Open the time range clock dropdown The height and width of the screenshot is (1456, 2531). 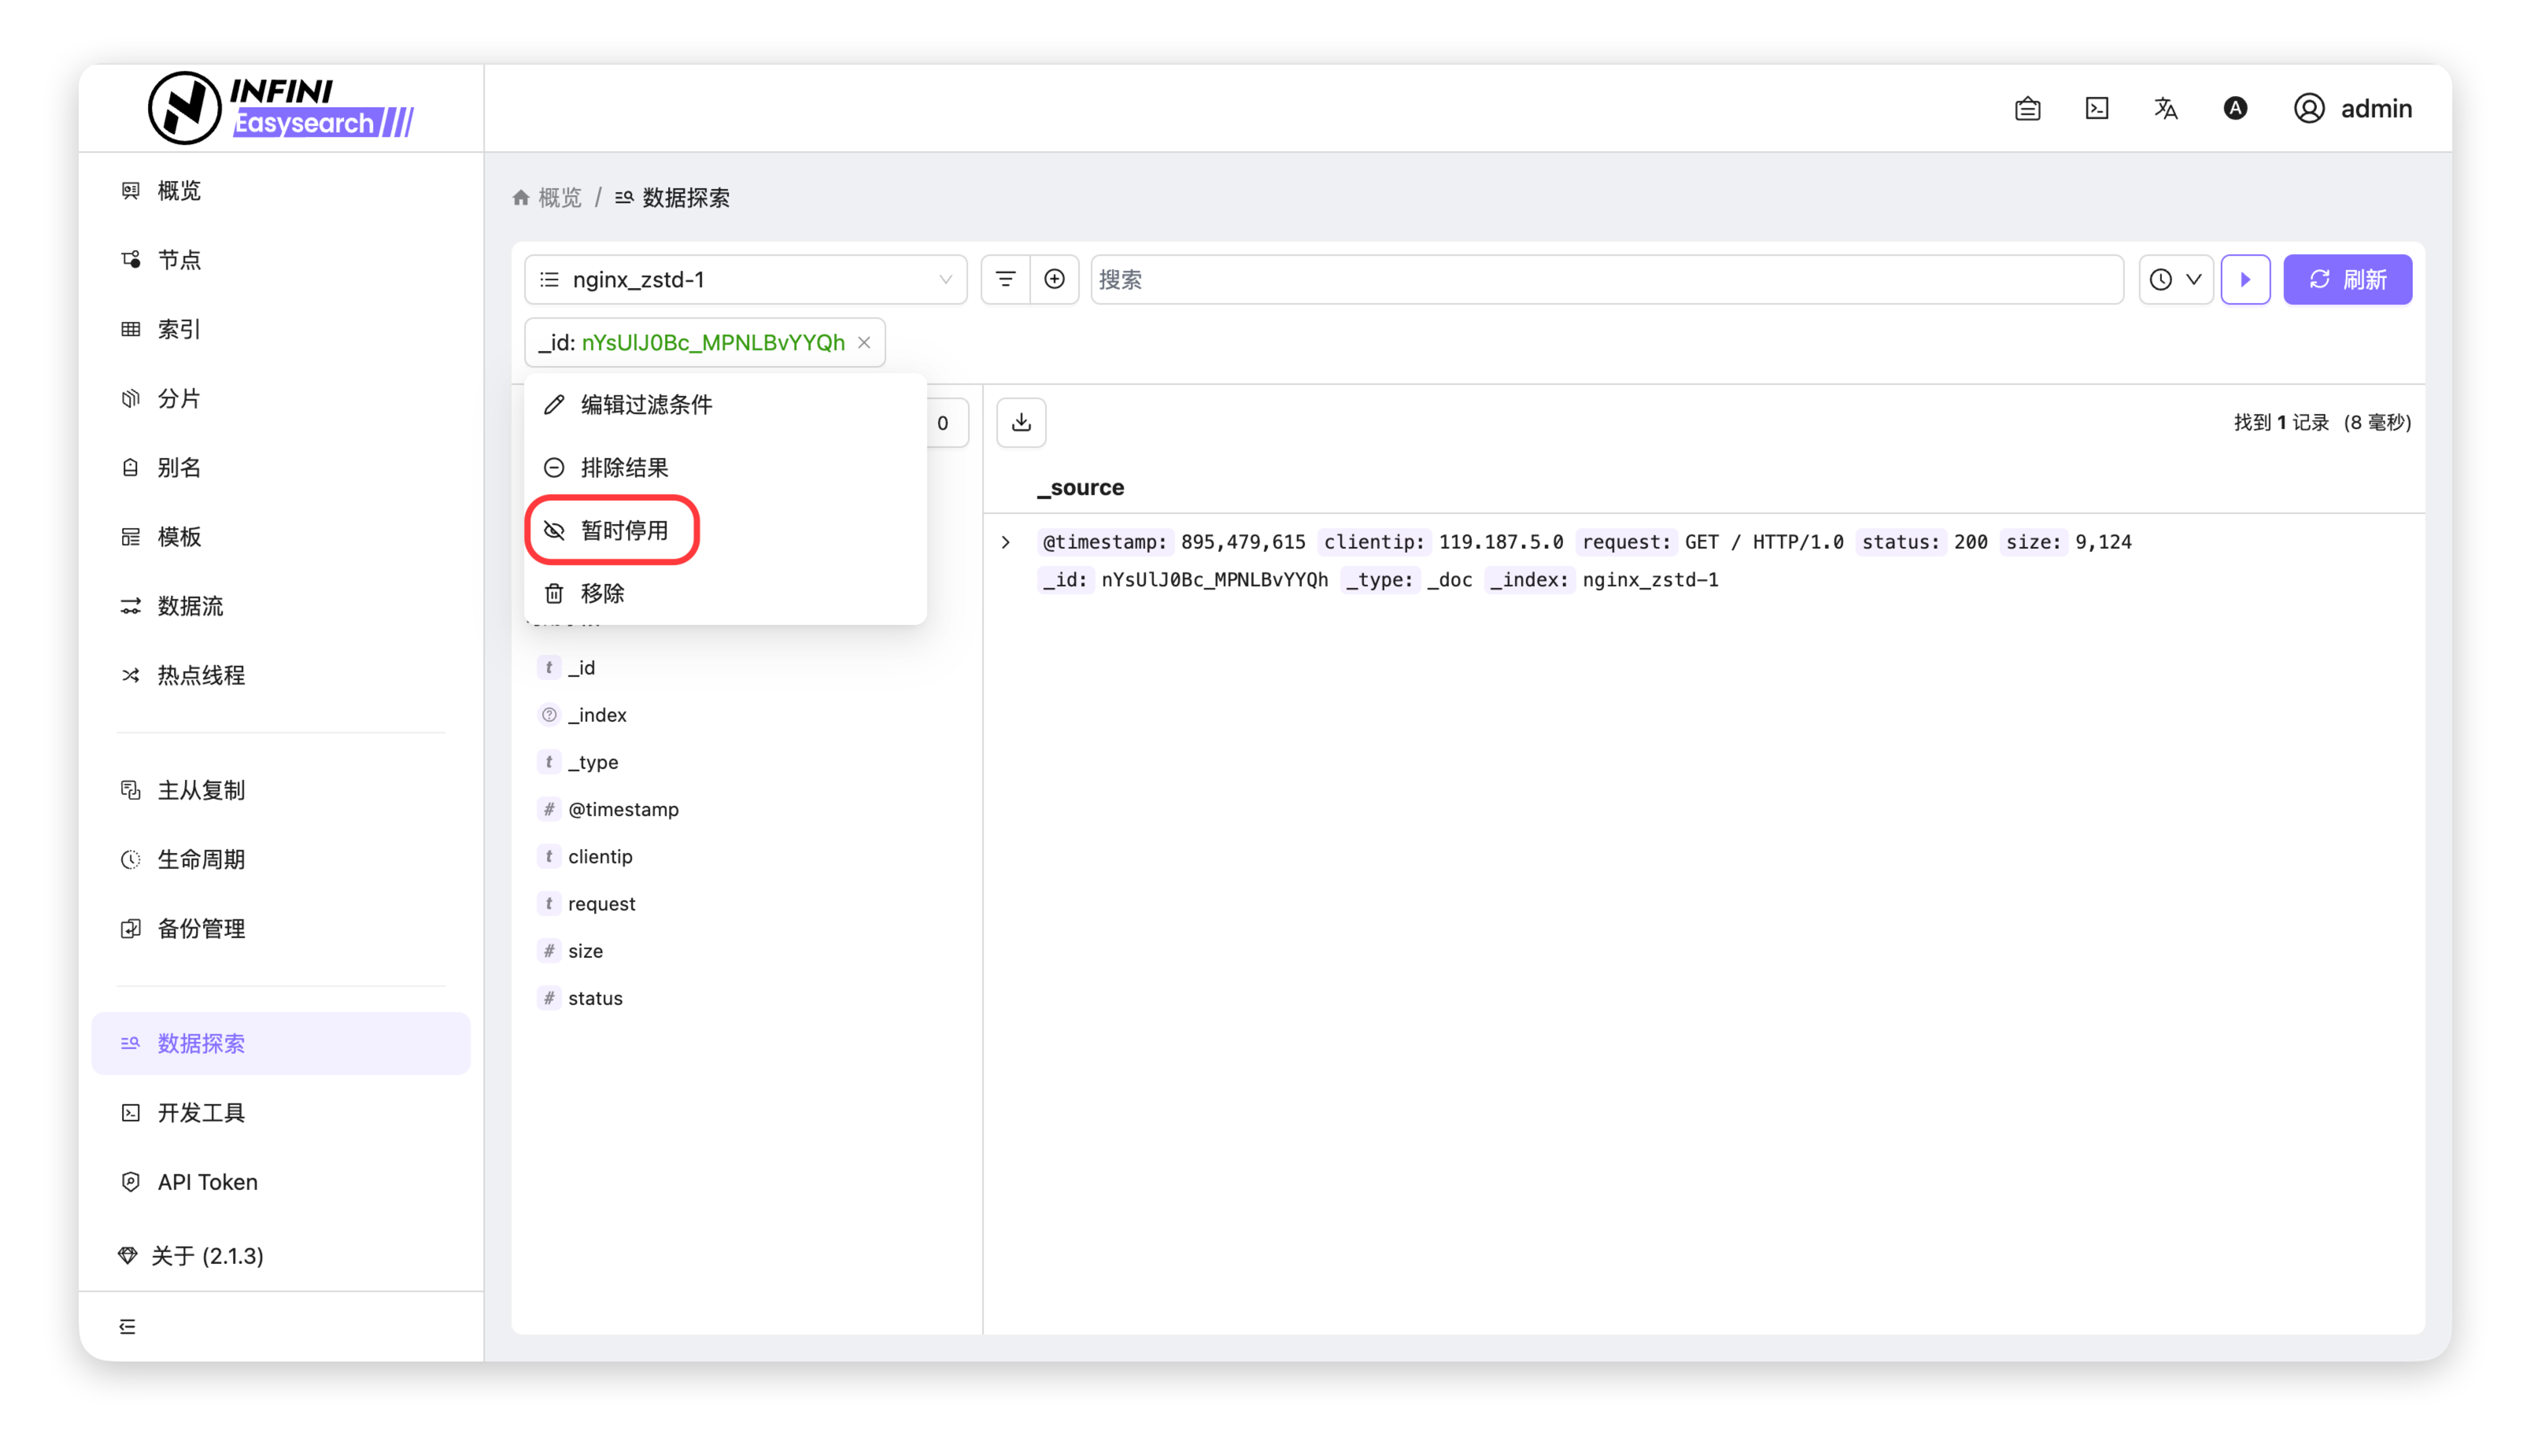tap(2175, 279)
